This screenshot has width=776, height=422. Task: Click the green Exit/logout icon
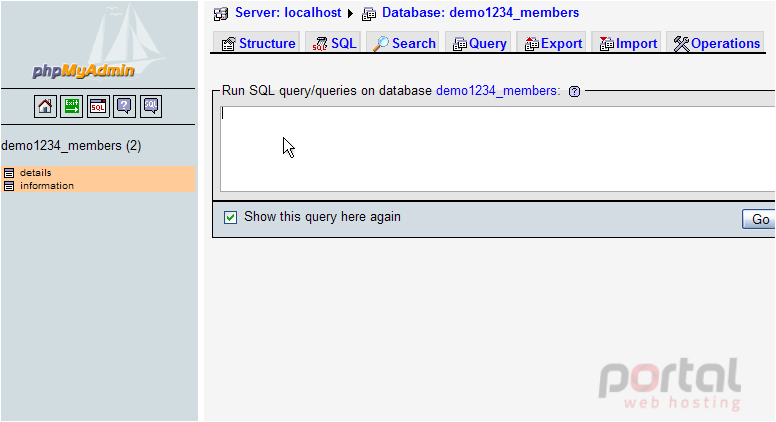(71, 106)
